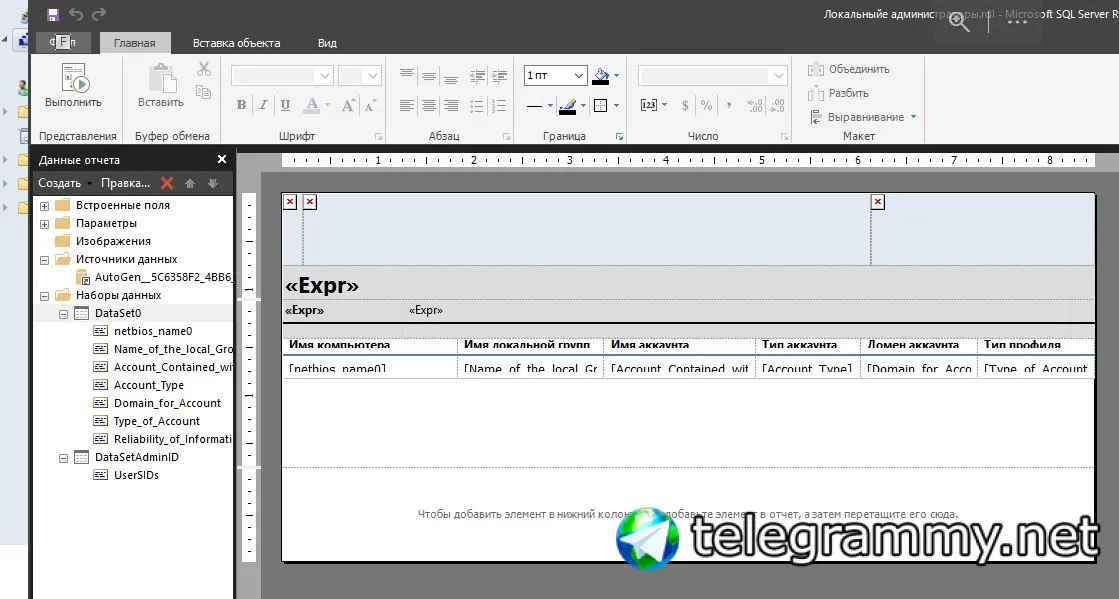Move item down in report data panel
The width and height of the screenshot is (1119, 599).
213,183
